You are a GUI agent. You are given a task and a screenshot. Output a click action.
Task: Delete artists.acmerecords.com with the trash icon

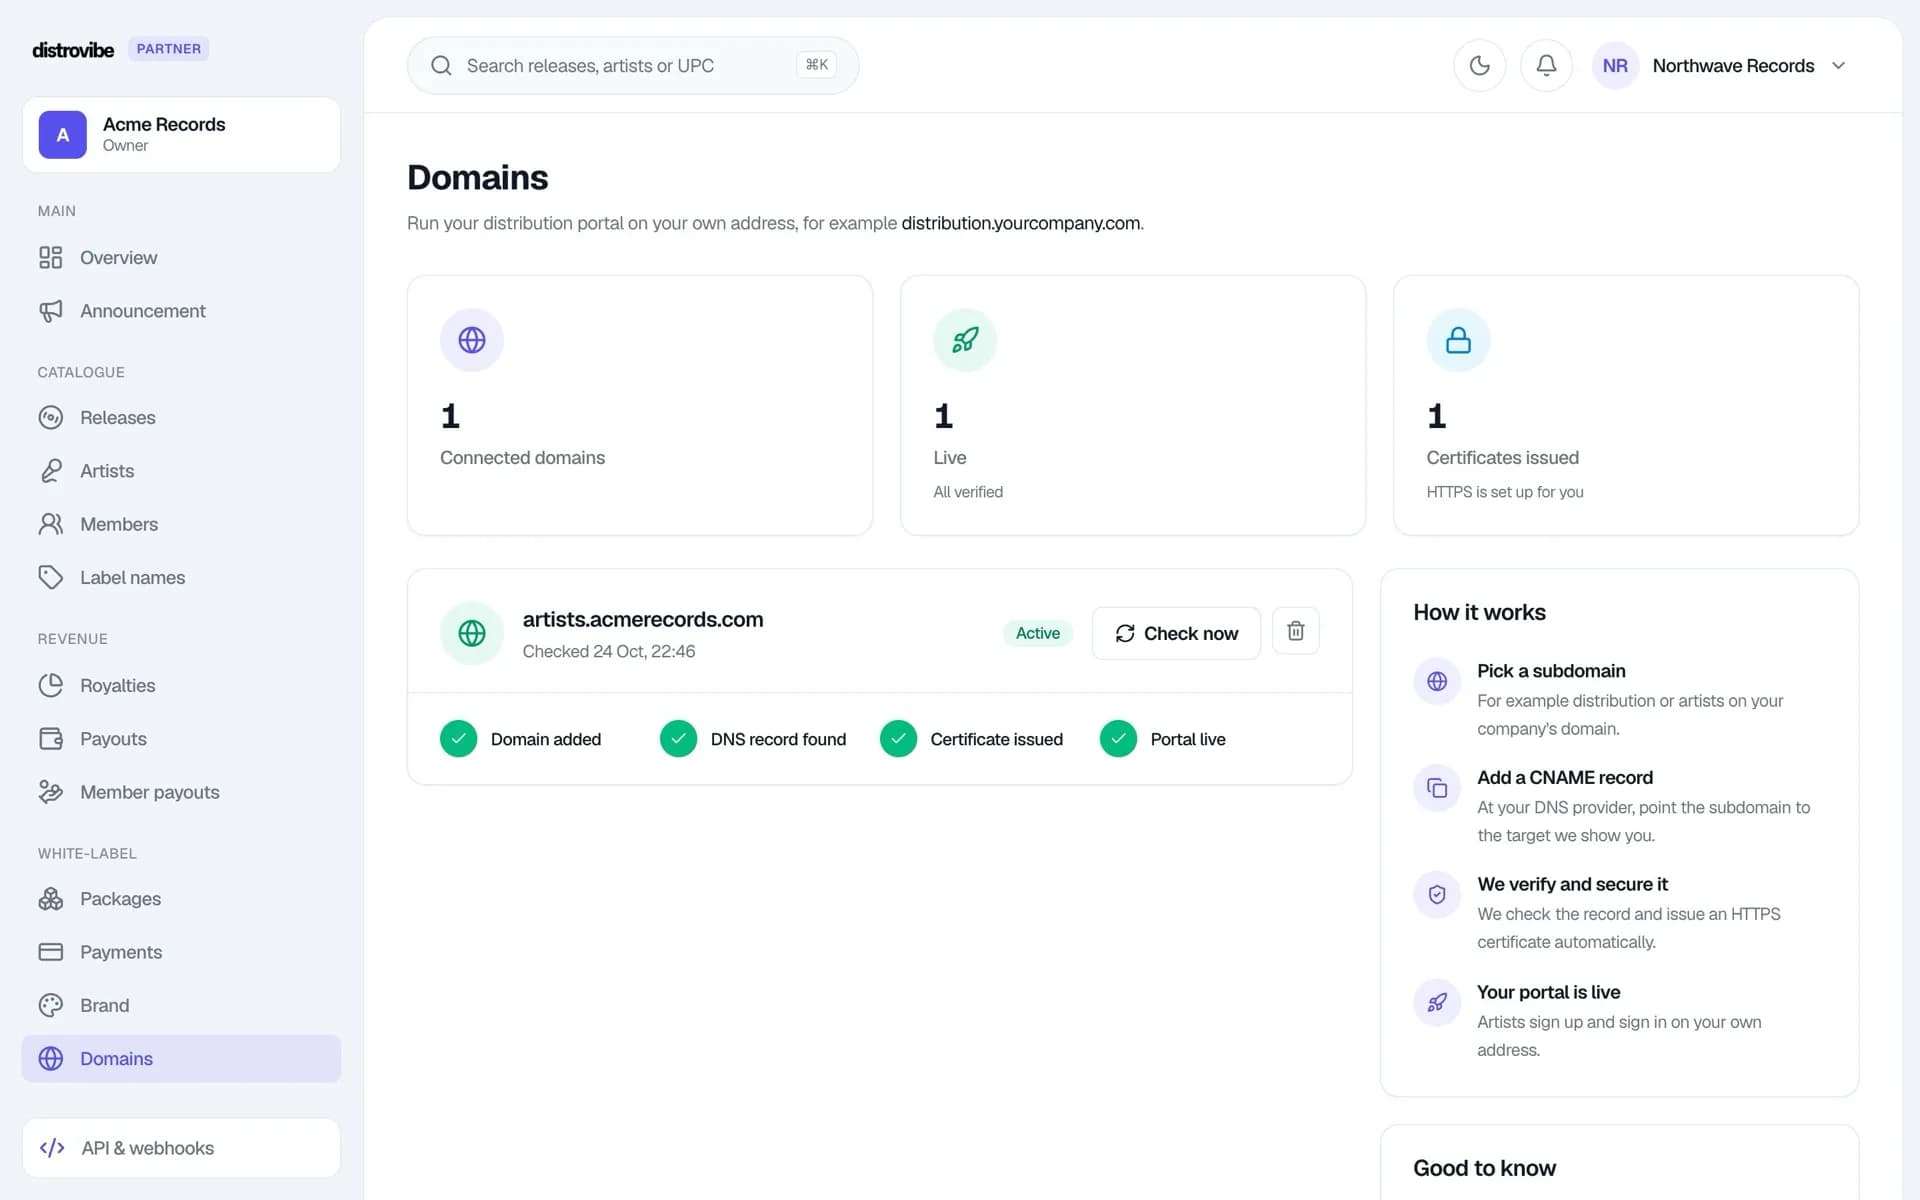1295,631
